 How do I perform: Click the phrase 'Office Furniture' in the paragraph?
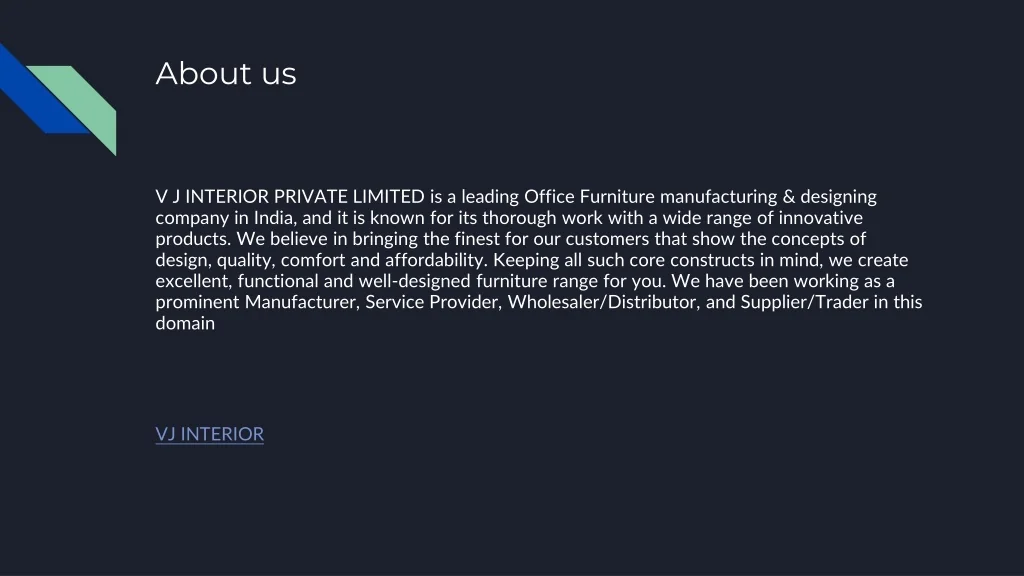click(x=589, y=196)
